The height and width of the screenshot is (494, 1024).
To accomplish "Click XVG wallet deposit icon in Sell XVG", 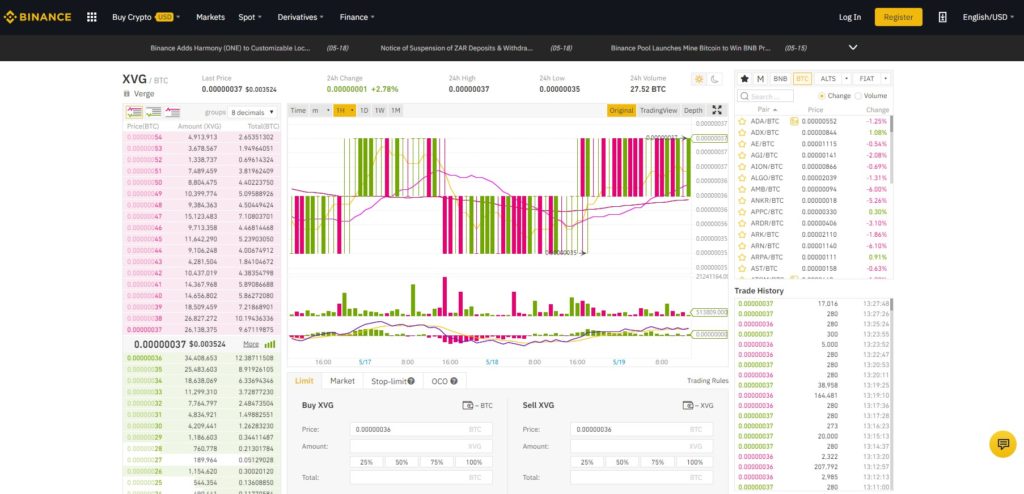I will [x=688, y=405].
